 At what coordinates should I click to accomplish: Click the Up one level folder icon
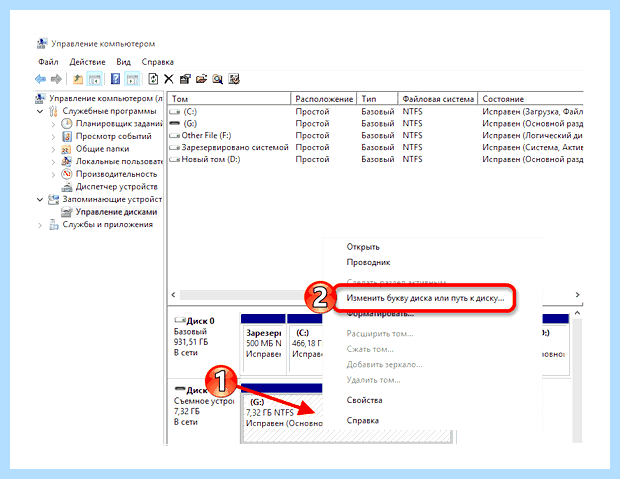[x=78, y=79]
